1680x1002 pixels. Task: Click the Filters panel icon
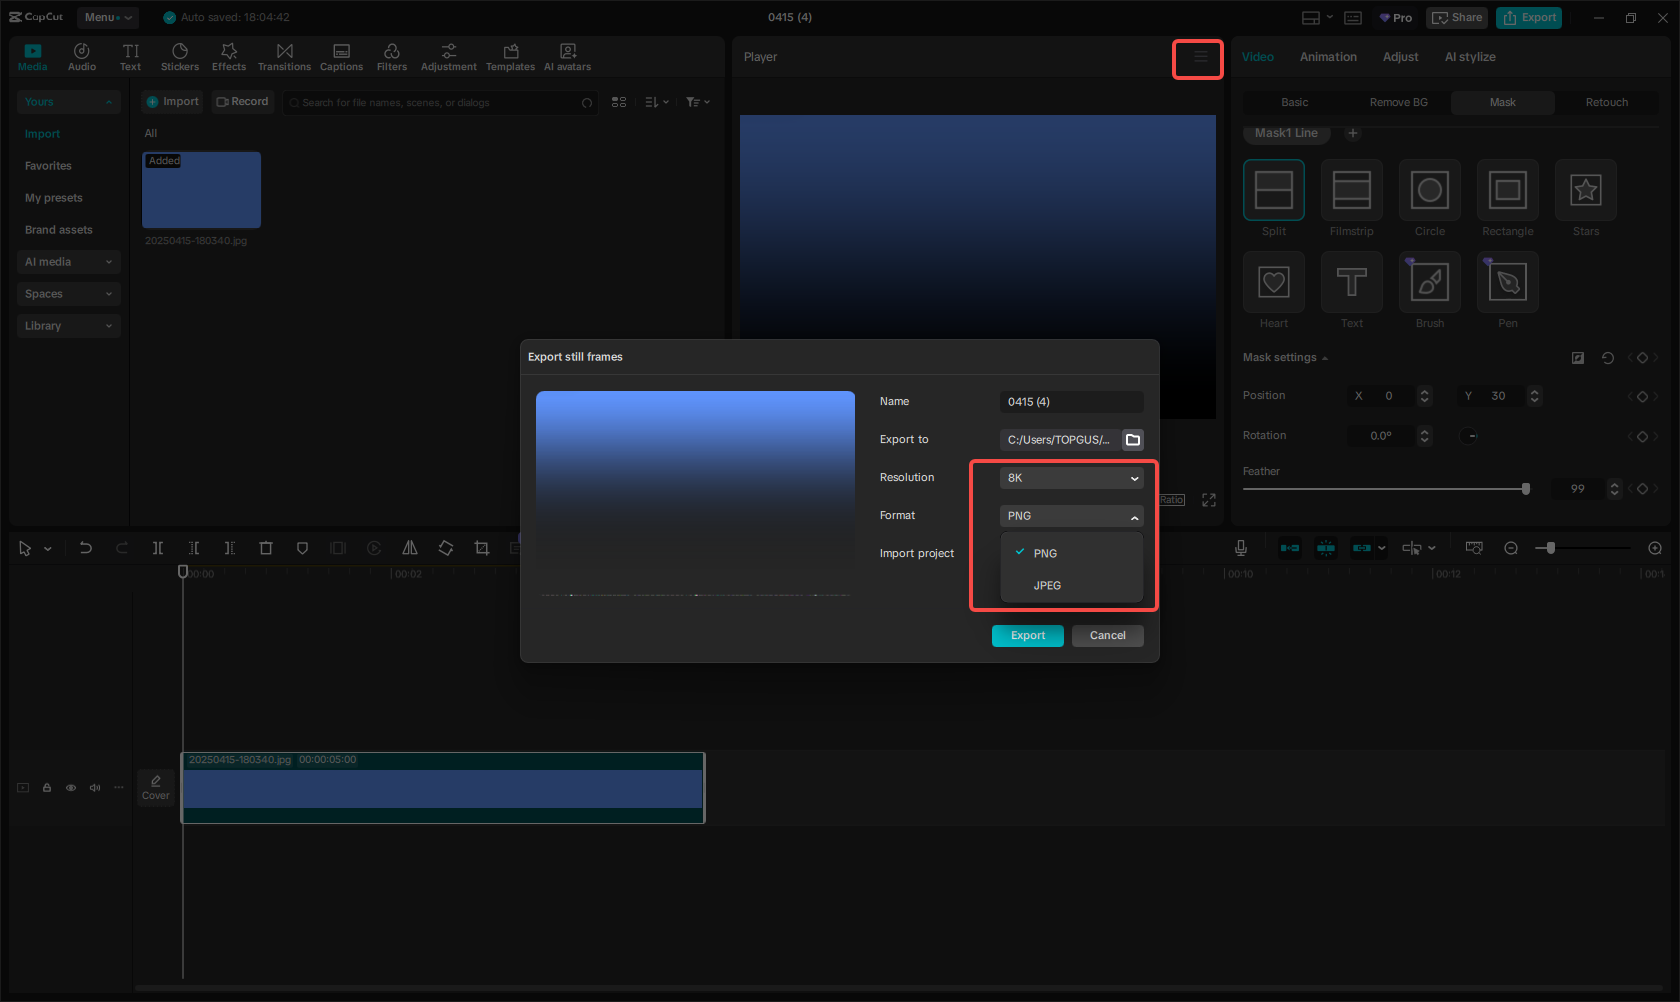[391, 56]
